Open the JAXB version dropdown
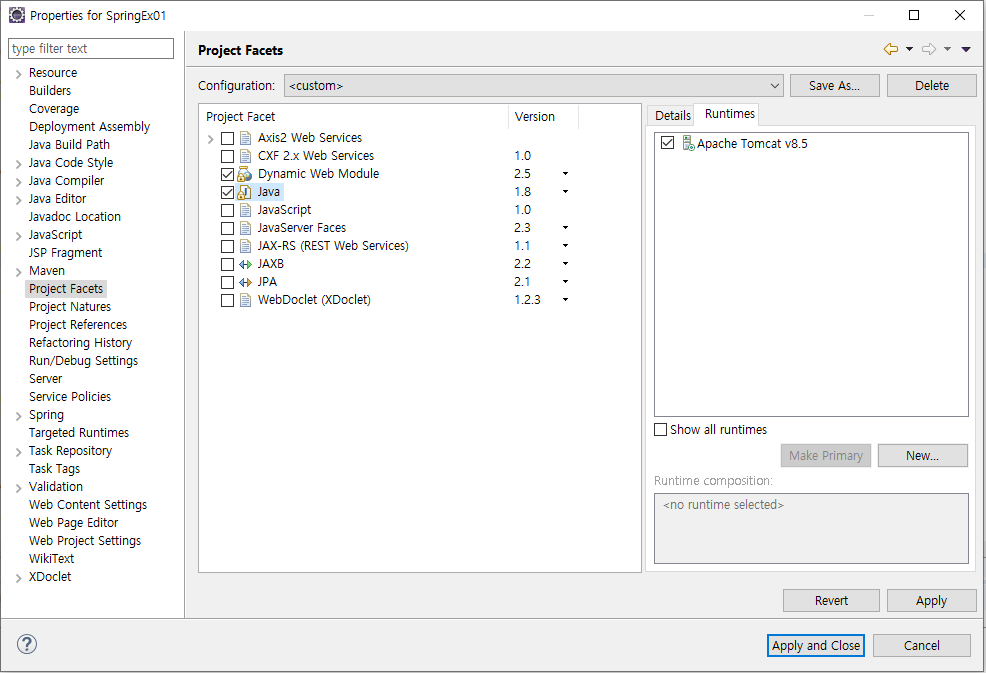This screenshot has width=986, height=673. [565, 264]
